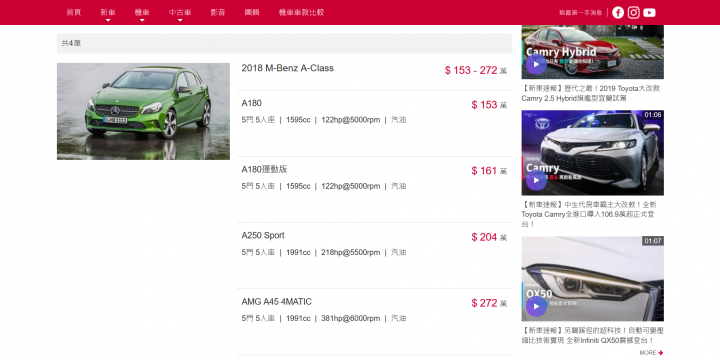Image resolution: width=720 pixels, height=360 pixels.
Task: Play the silver Camry video
Action: point(536,180)
